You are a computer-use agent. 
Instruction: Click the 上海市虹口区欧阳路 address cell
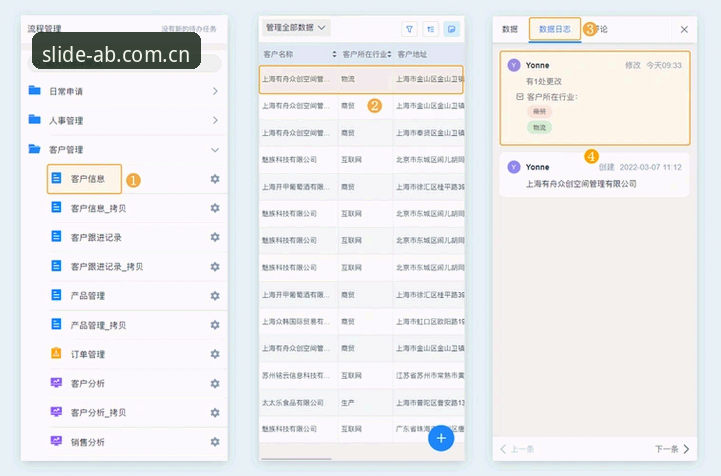430,321
